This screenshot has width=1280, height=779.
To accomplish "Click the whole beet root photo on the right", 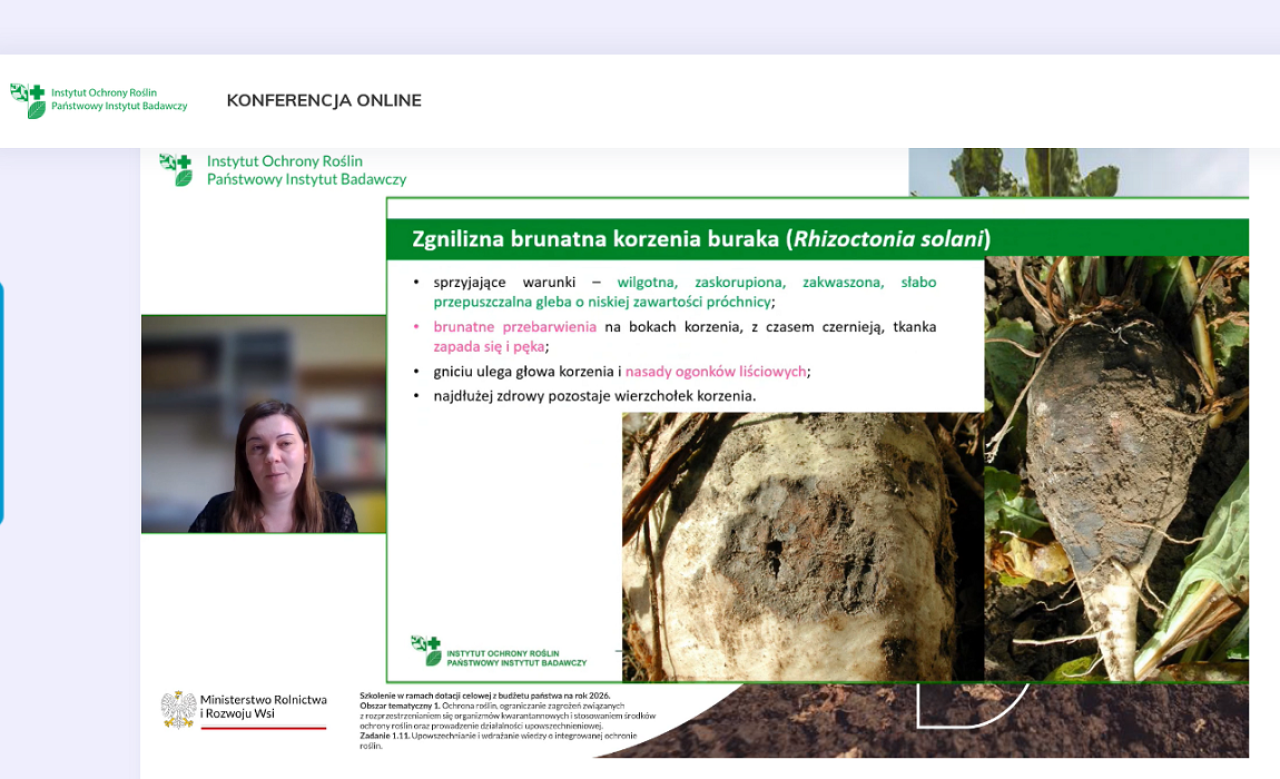I will point(1116,470).
